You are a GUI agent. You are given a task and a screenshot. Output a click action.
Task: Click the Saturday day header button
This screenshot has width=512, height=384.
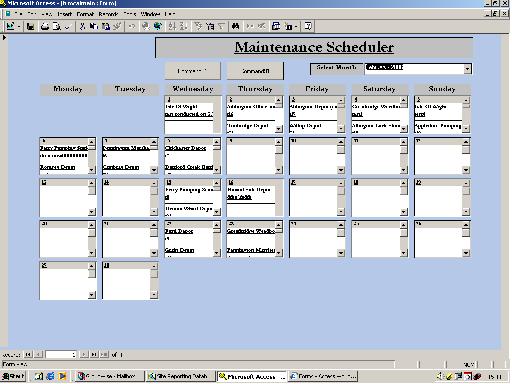pyautogui.click(x=379, y=89)
